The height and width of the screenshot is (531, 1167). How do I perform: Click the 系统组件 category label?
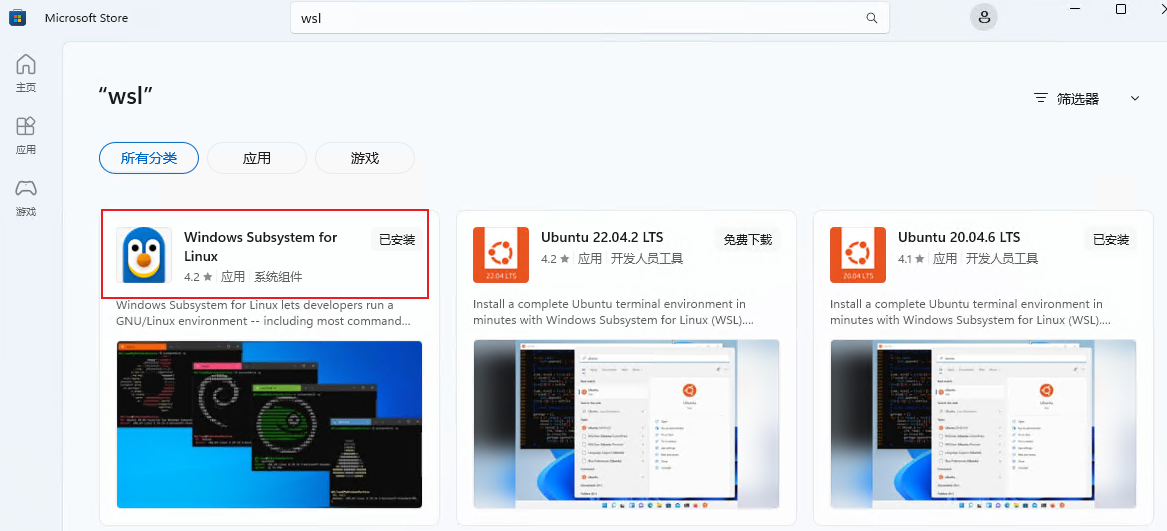point(278,276)
